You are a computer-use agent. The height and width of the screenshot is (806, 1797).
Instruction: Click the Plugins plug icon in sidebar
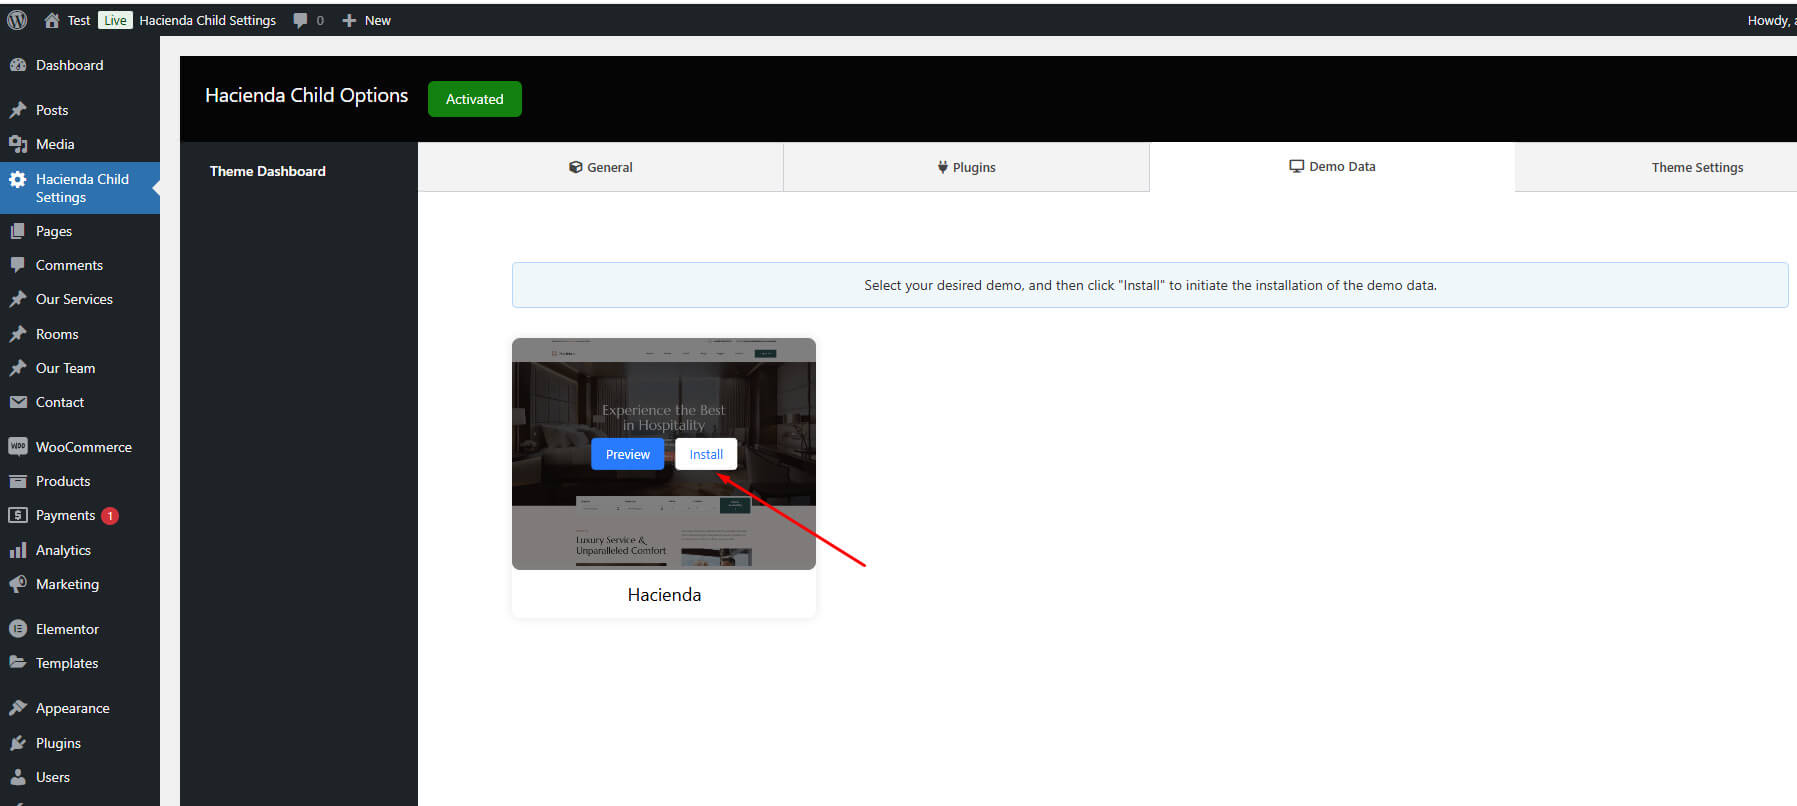tap(18, 743)
